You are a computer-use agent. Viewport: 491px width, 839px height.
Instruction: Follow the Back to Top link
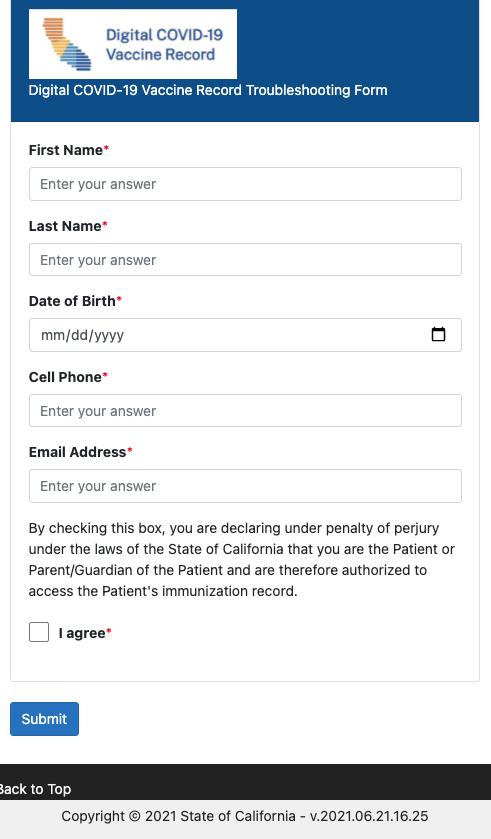click(x=35, y=789)
